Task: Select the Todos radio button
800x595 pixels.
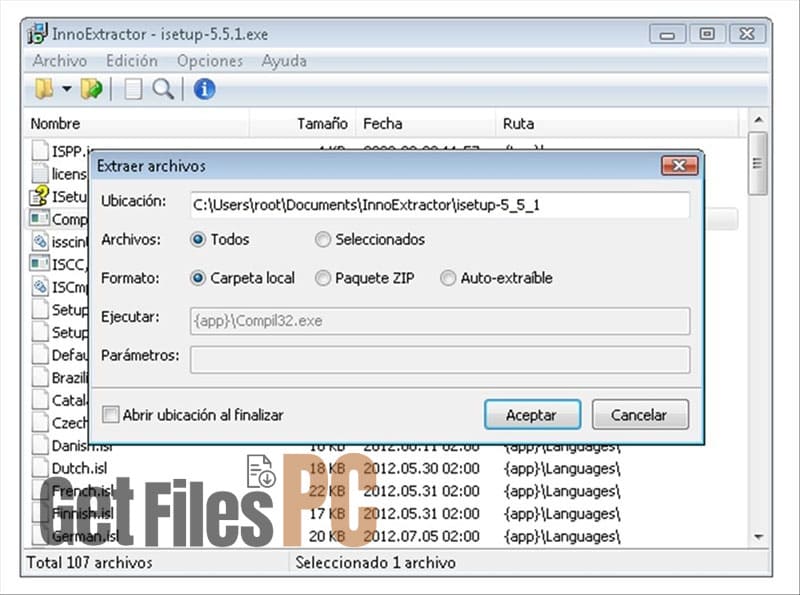Action: (x=198, y=239)
